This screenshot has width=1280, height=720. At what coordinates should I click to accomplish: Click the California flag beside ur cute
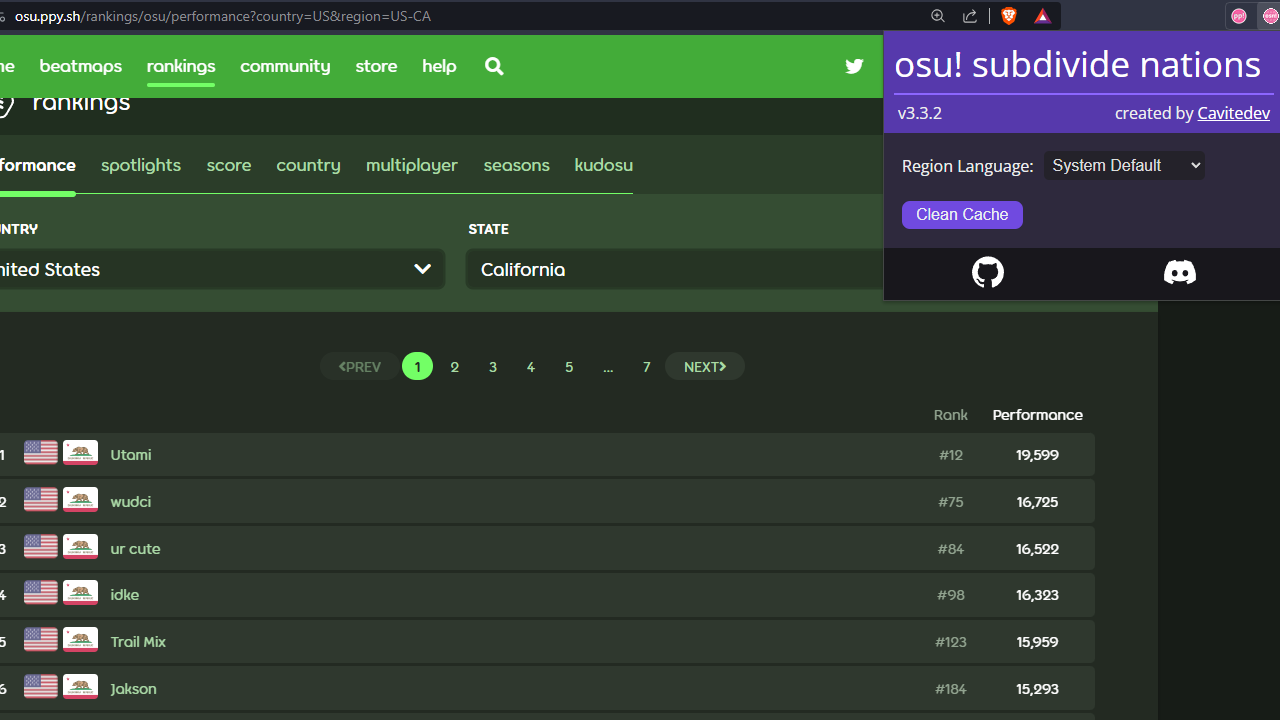tap(80, 547)
